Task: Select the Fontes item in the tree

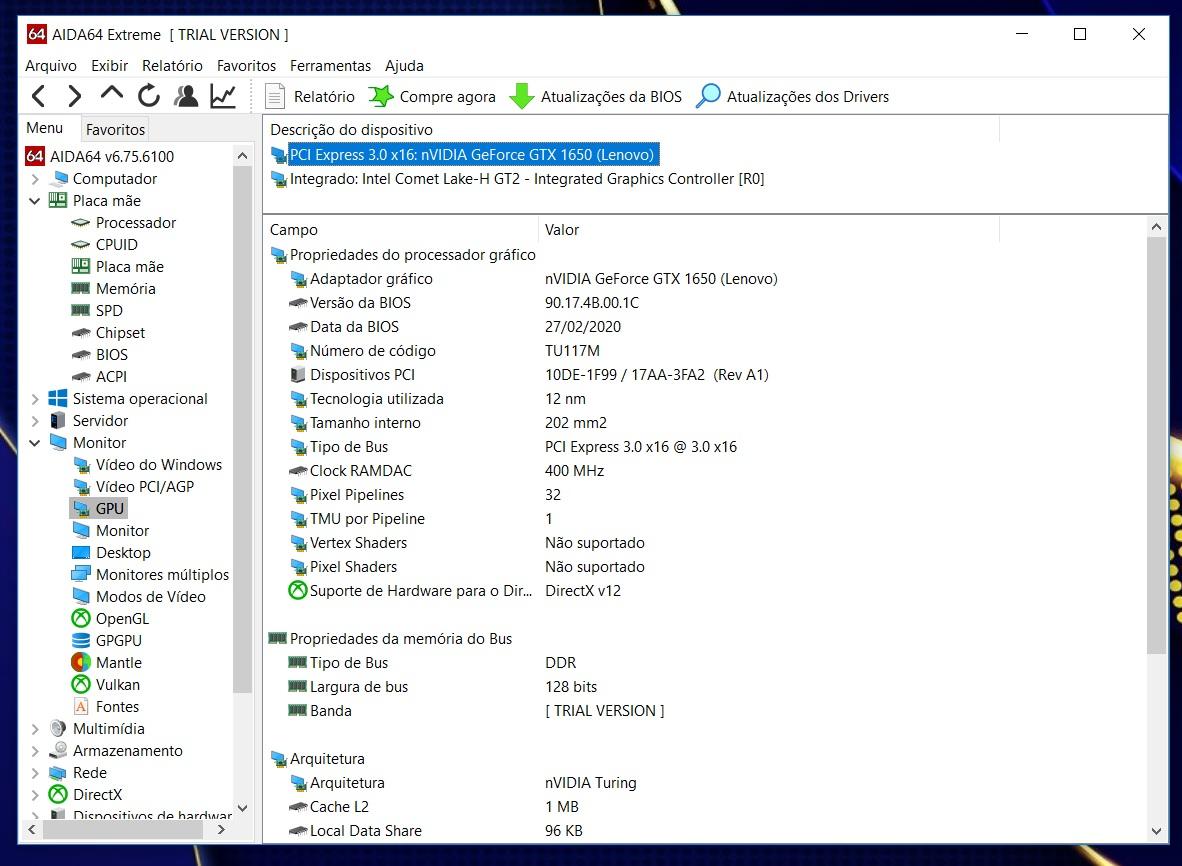Action: pos(117,706)
